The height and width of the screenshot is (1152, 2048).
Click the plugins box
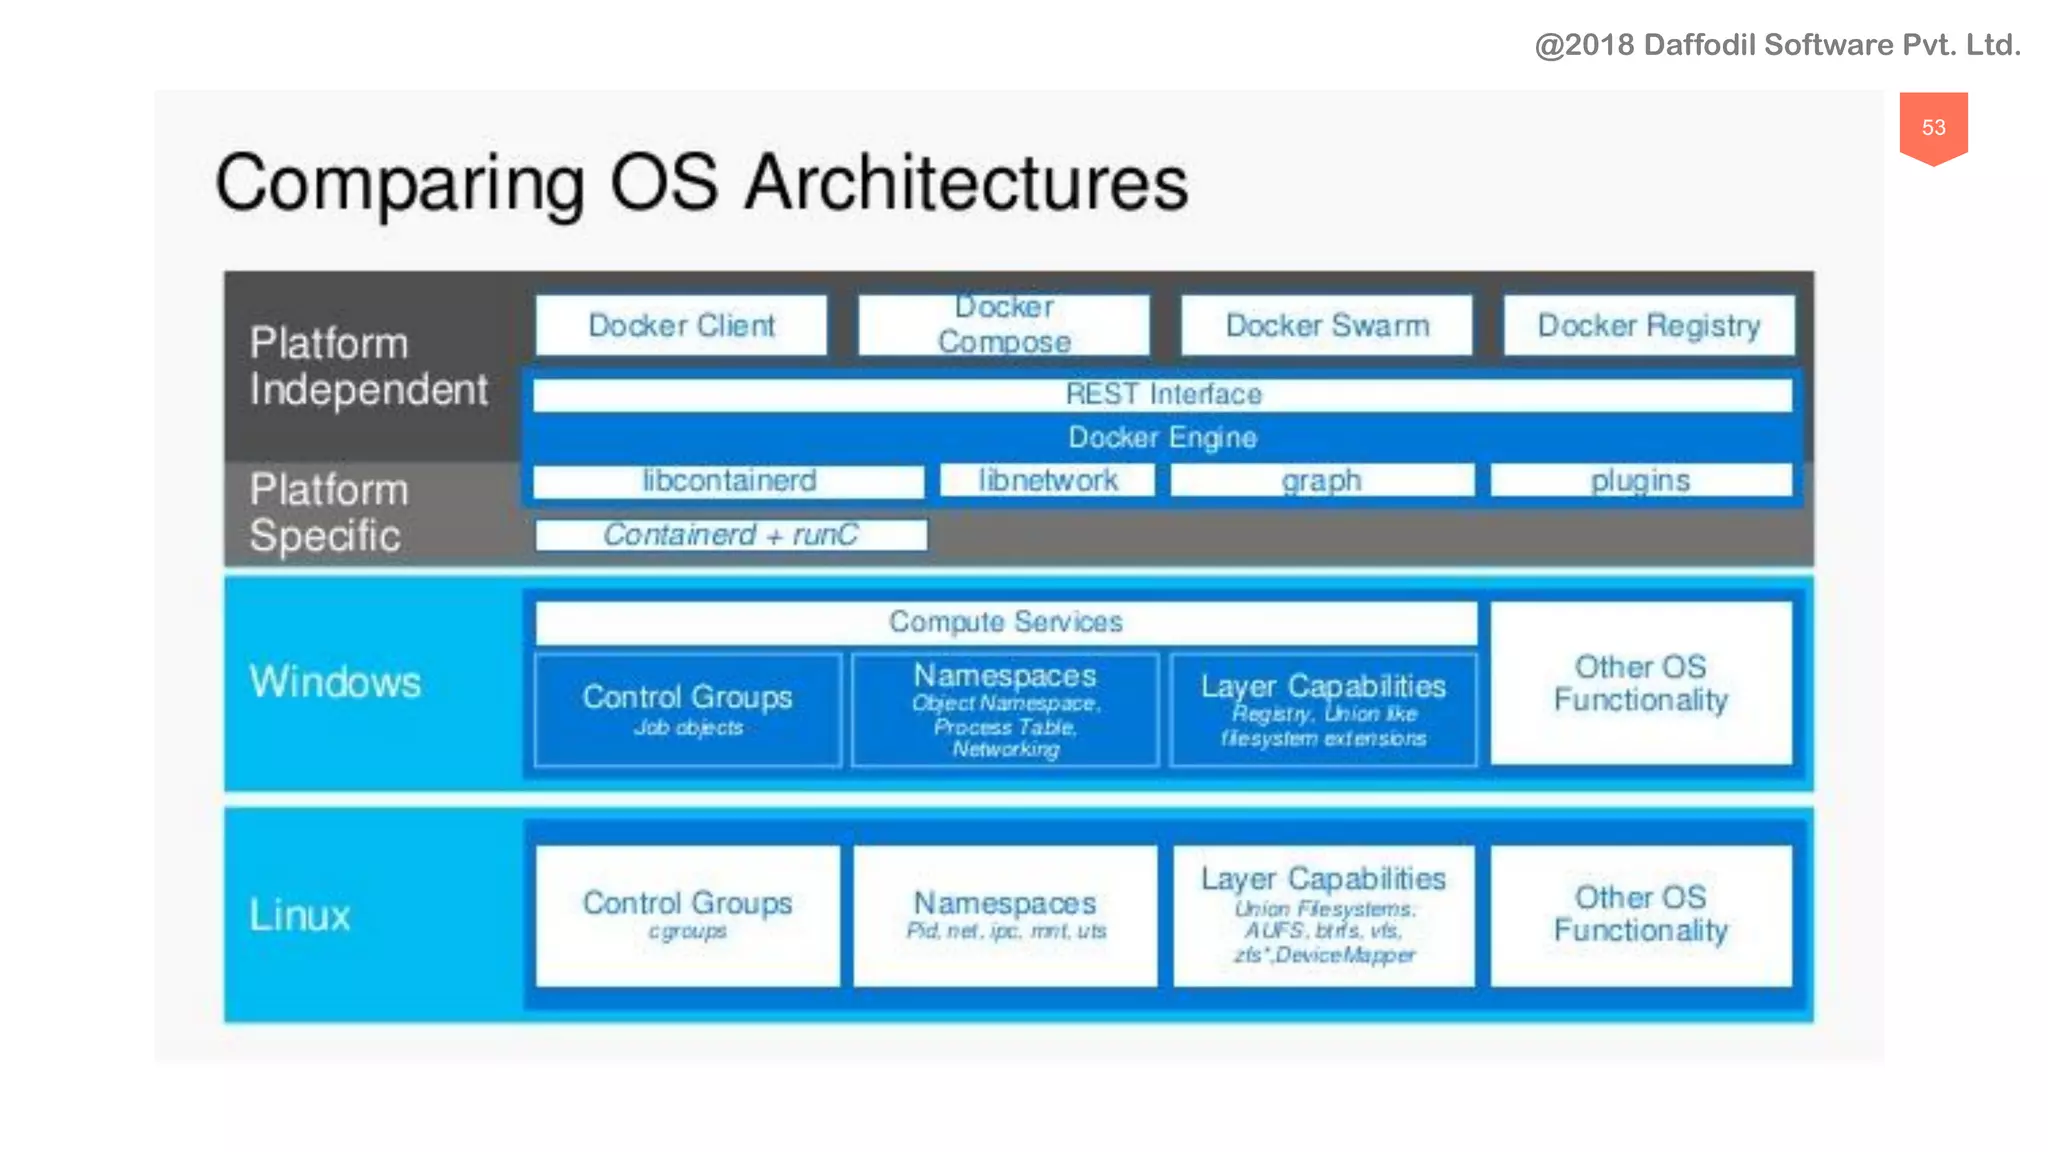(x=1640, y=481)
